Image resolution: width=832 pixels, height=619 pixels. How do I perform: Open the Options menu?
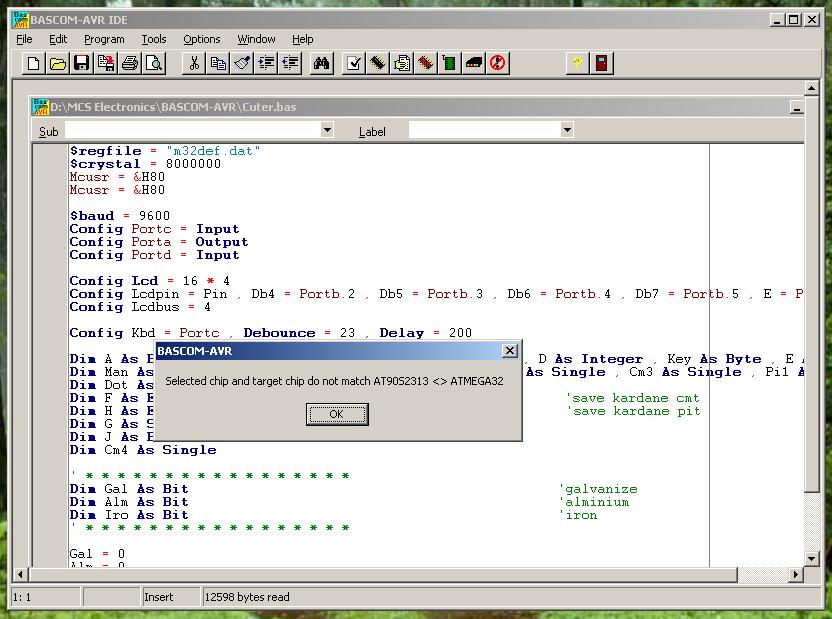[202, 39]
